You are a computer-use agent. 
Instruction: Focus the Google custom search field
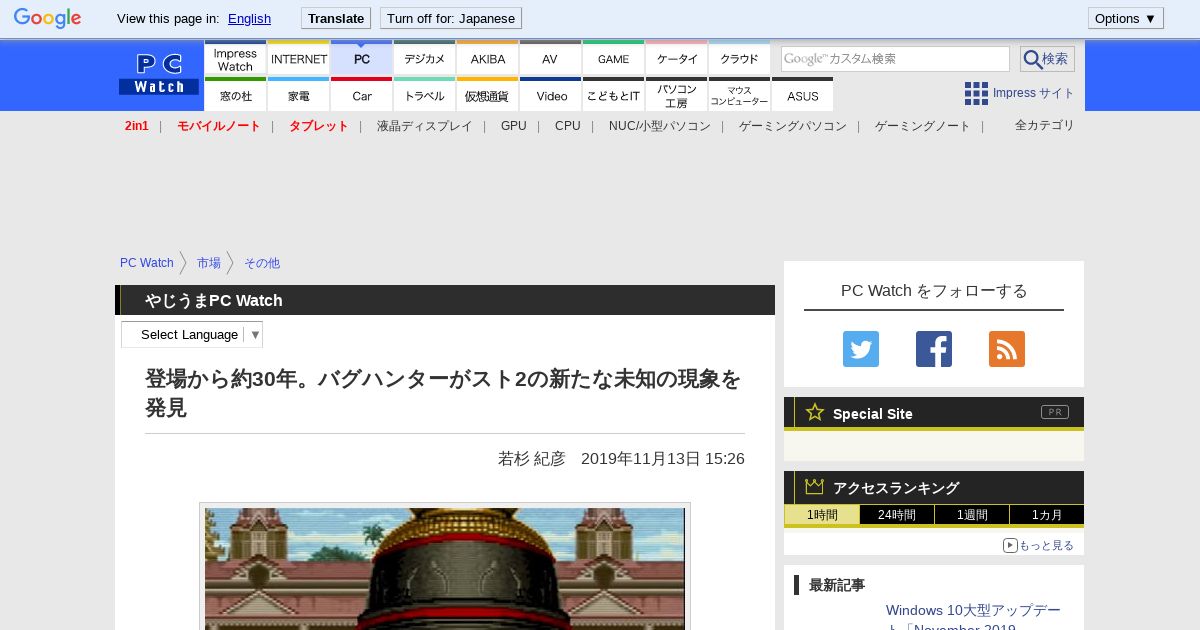tap(895, 59)
